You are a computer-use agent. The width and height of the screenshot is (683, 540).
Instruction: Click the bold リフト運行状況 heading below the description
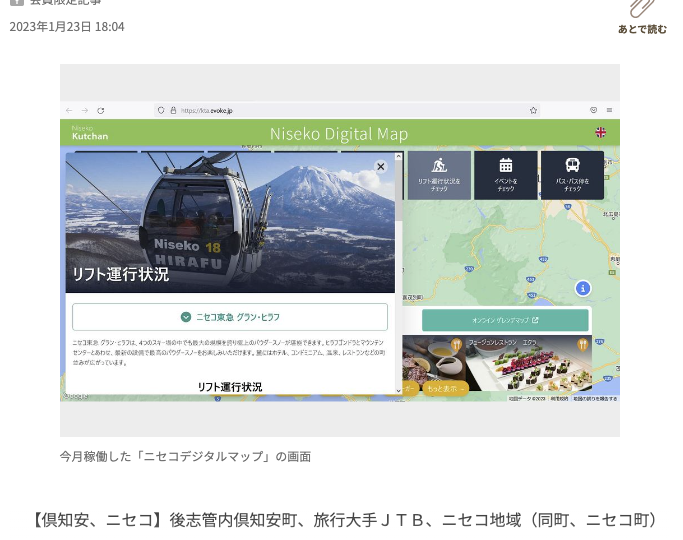[x=230, y=387]
